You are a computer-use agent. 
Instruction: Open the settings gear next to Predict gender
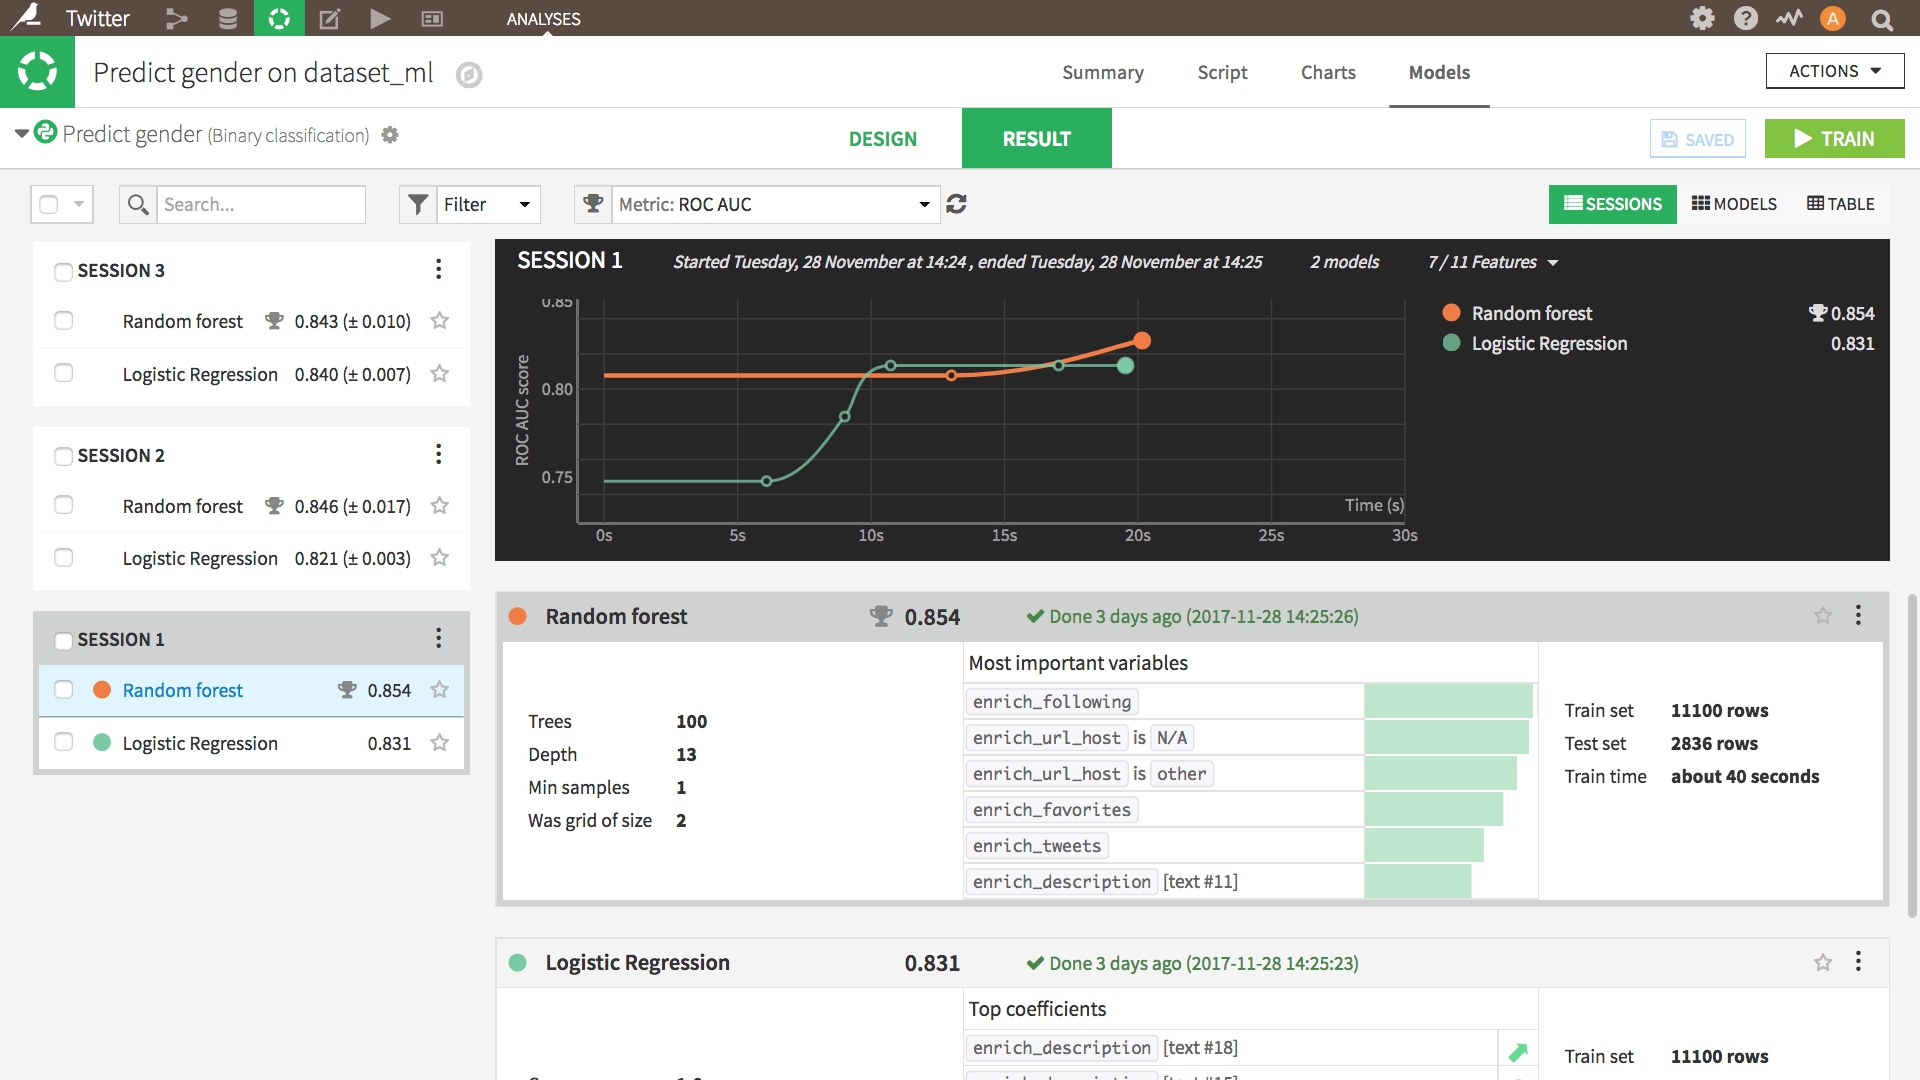[x=390, y=135]
